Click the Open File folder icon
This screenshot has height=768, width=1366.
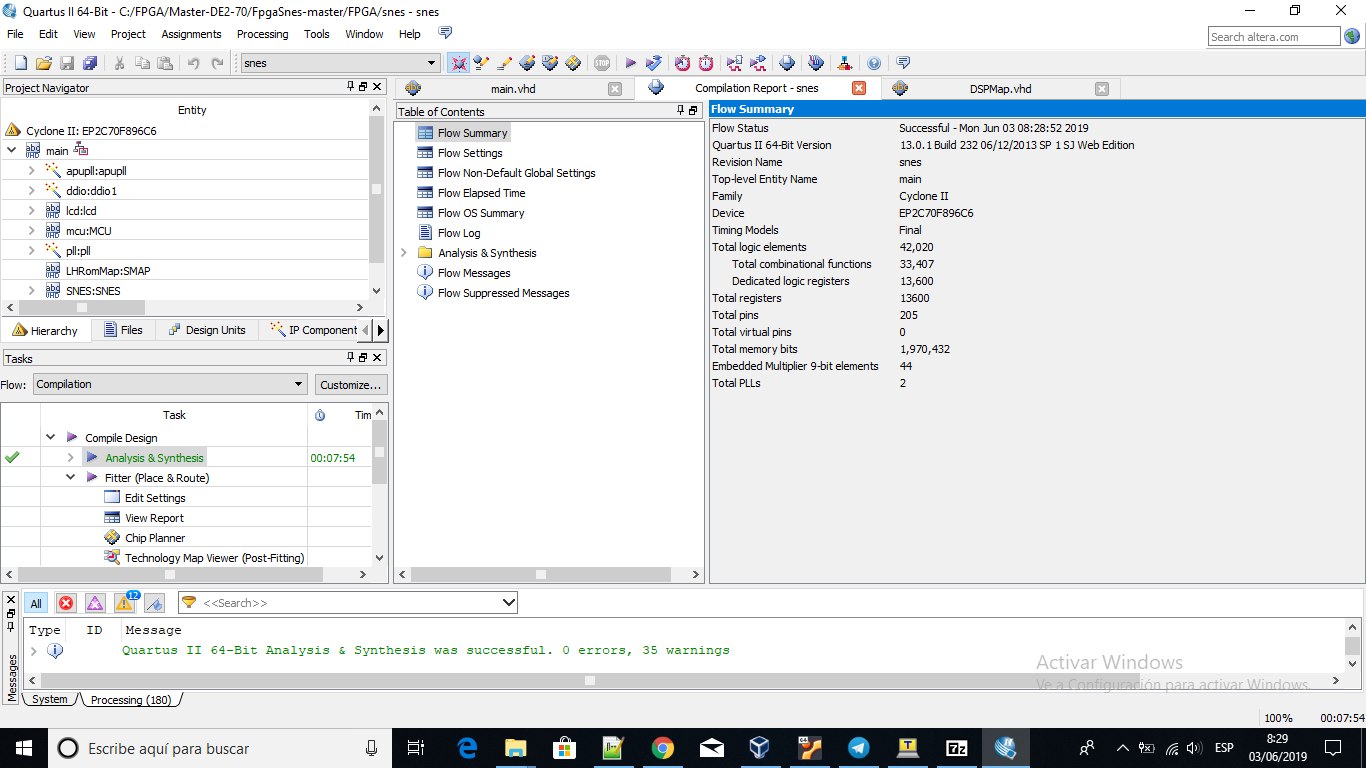coord(43,63)
